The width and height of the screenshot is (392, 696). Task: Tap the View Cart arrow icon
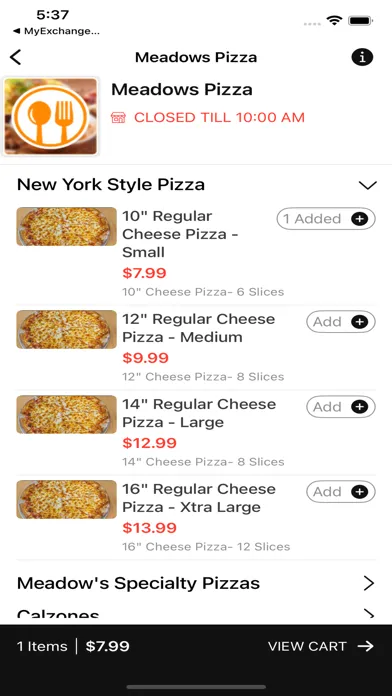(x=366, y=646)
